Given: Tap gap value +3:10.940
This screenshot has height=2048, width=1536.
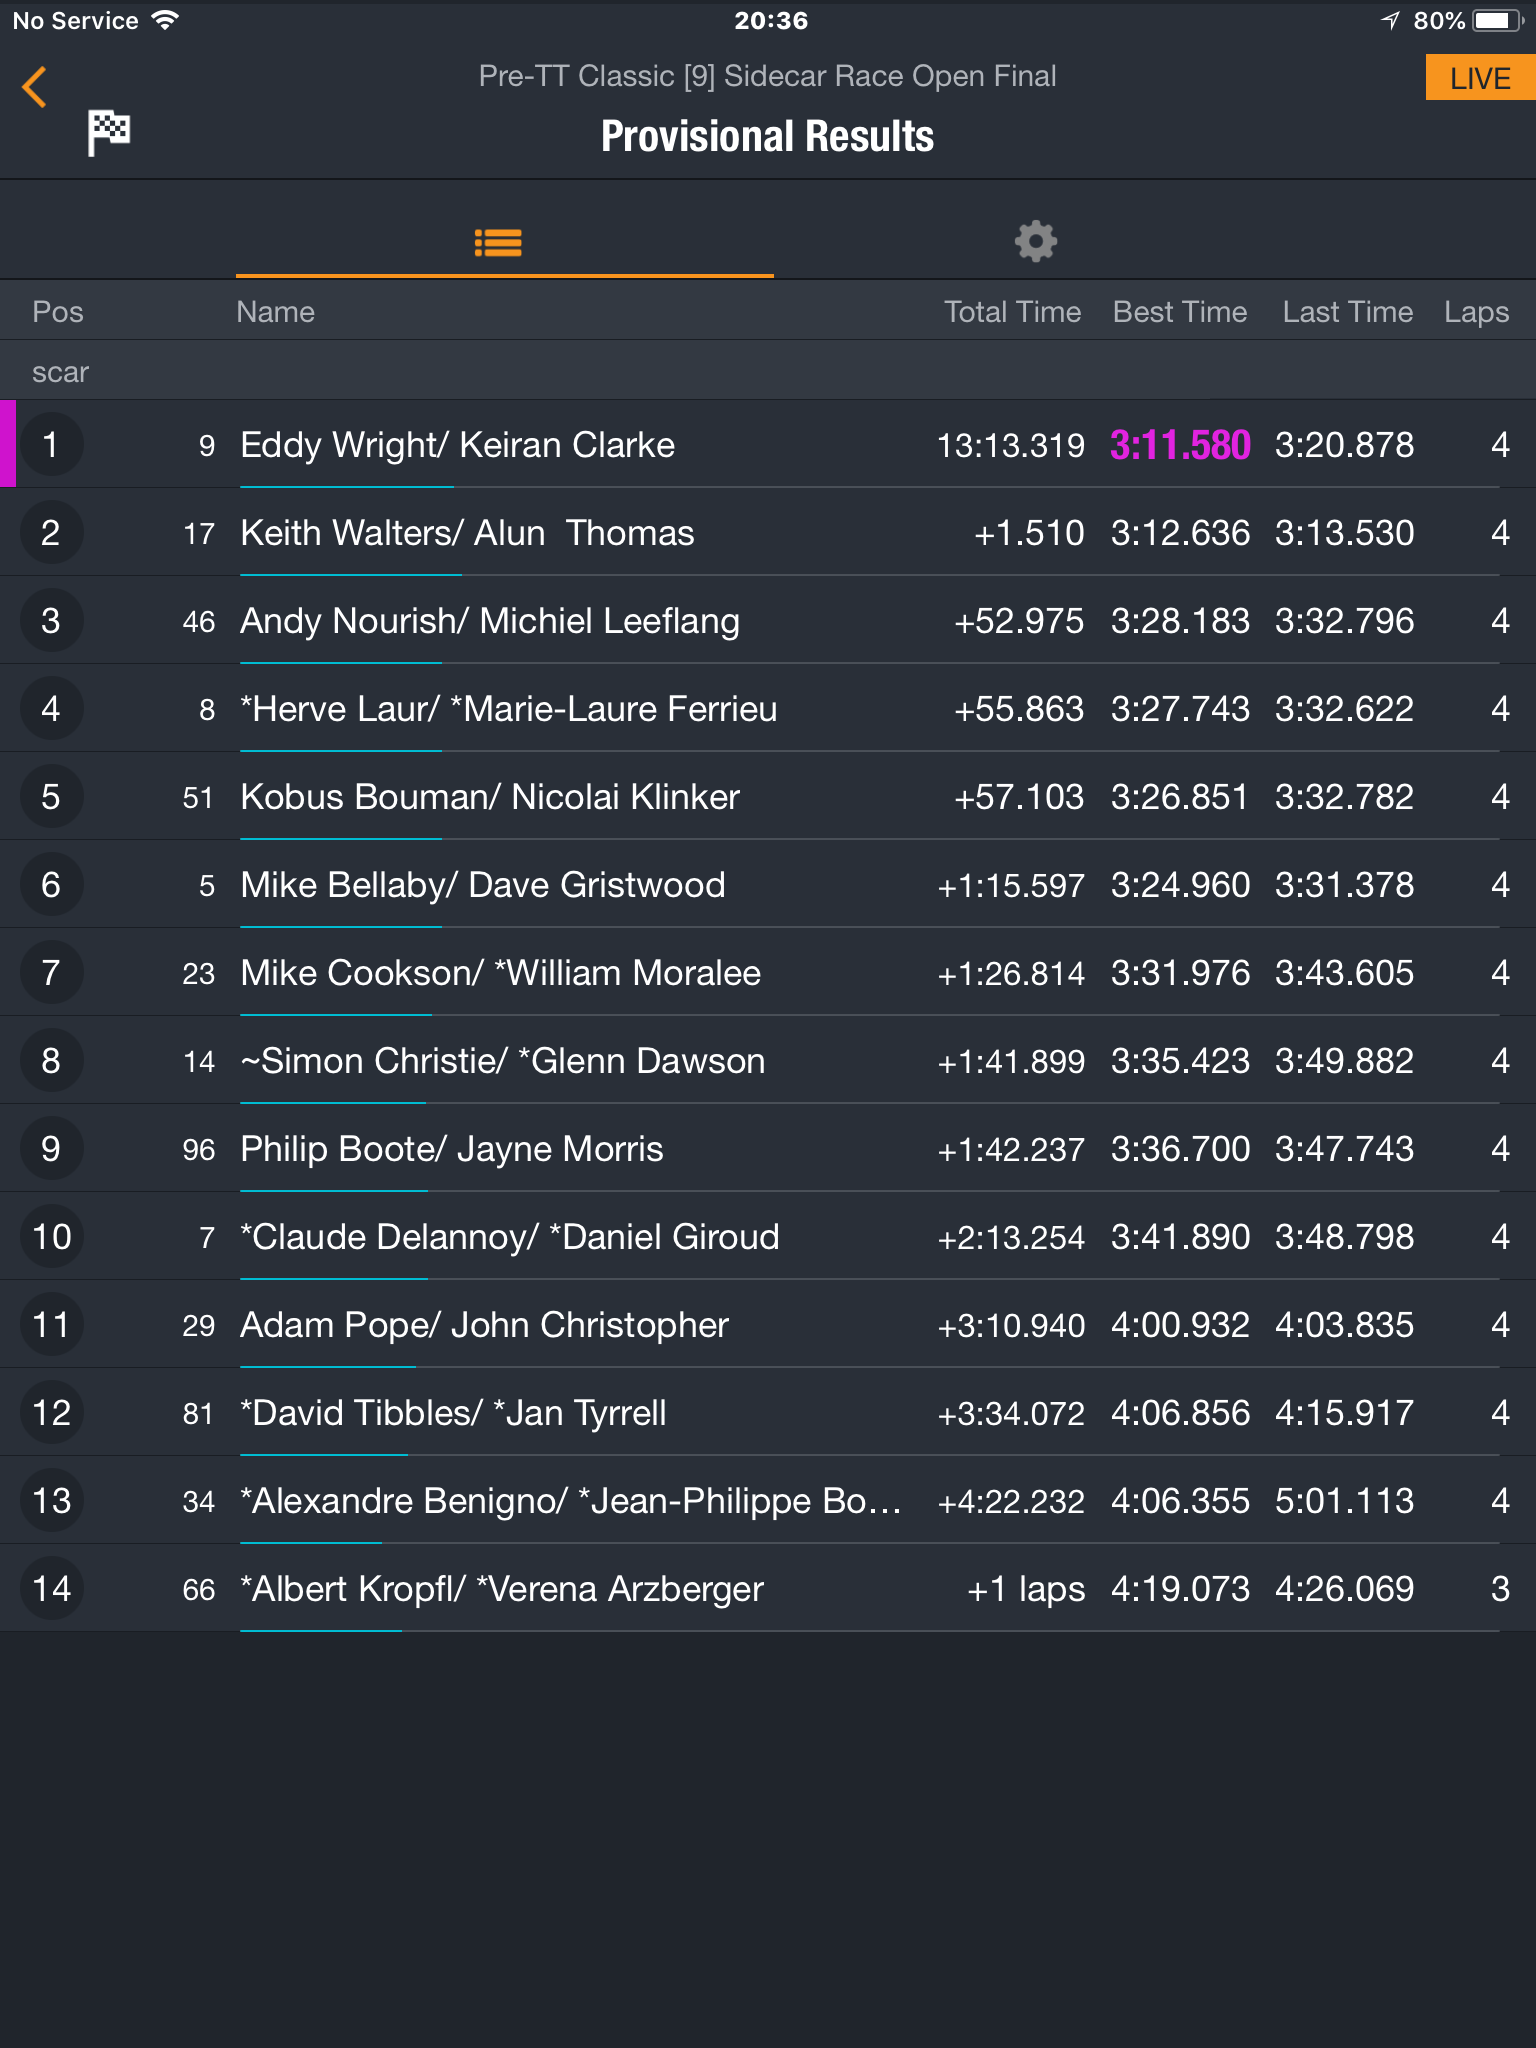Looking at the screenshot, I should click(1011, 1325).
